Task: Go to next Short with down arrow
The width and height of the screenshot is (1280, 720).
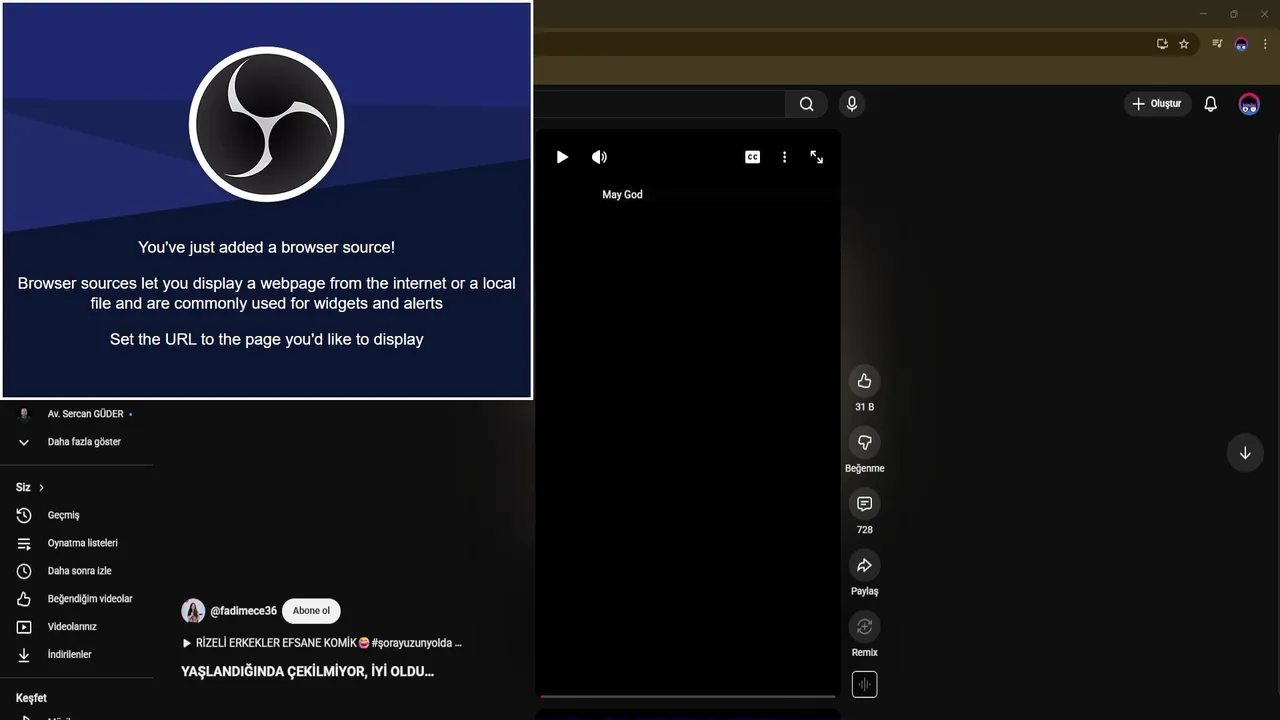Action: click(x=1245, y=453)
